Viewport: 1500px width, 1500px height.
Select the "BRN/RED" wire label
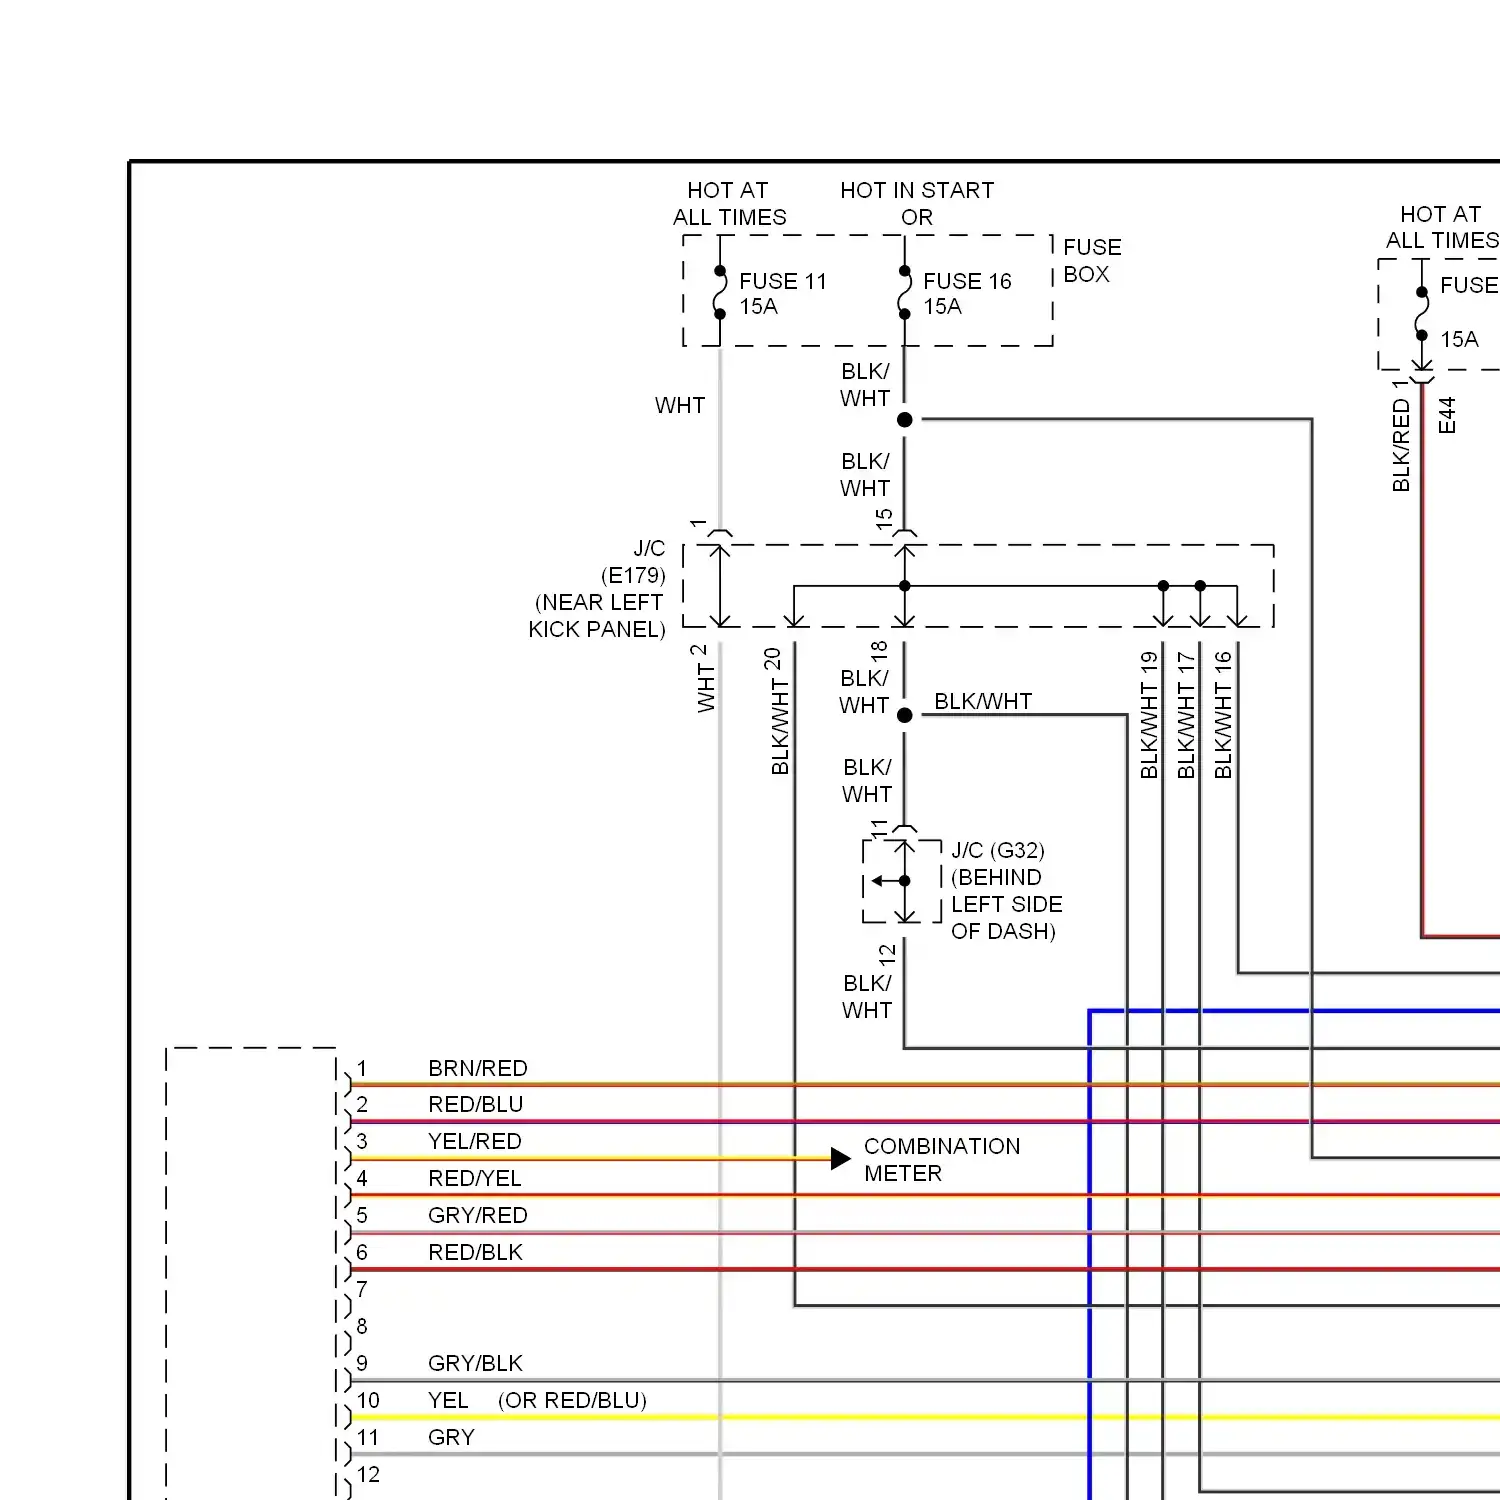[478, 1068]
